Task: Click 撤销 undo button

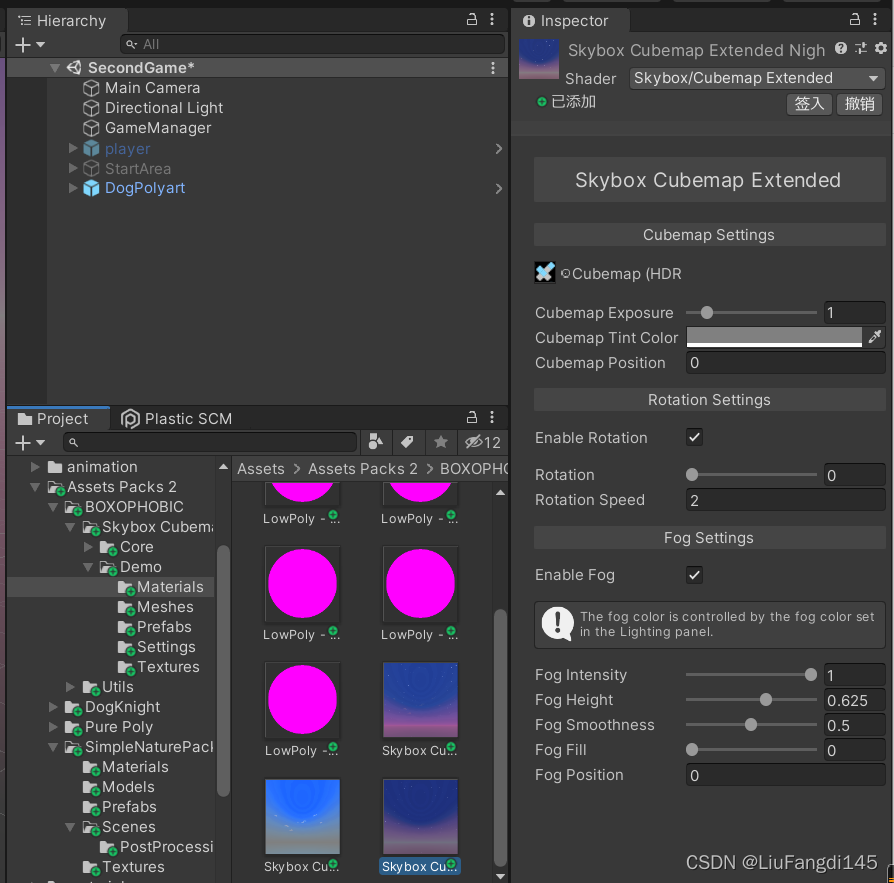Action: (859, 104)
